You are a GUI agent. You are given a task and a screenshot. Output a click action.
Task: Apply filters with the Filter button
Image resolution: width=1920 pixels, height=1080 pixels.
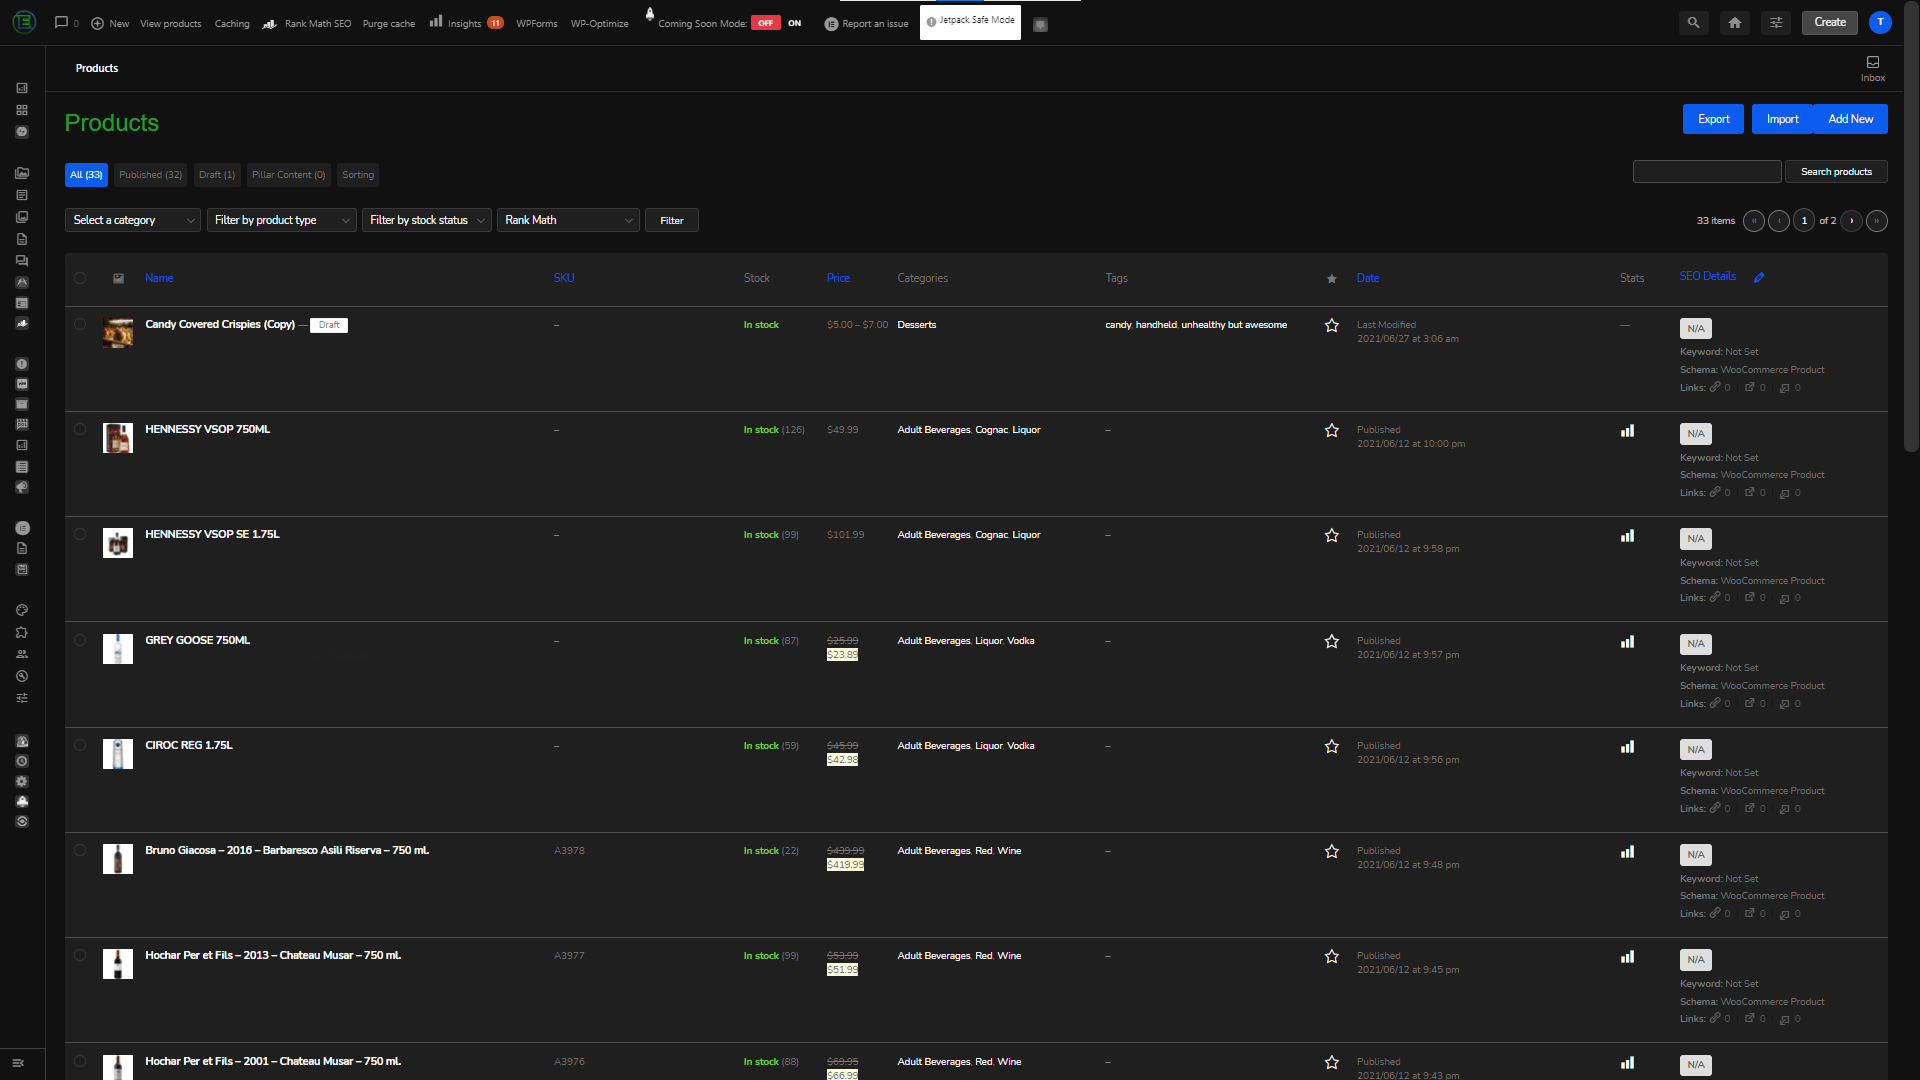point(672,220)
